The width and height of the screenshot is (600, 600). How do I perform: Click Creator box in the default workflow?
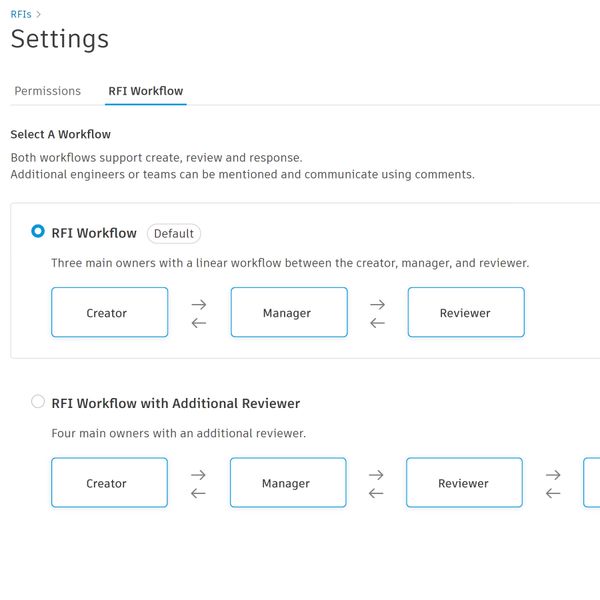109,312
